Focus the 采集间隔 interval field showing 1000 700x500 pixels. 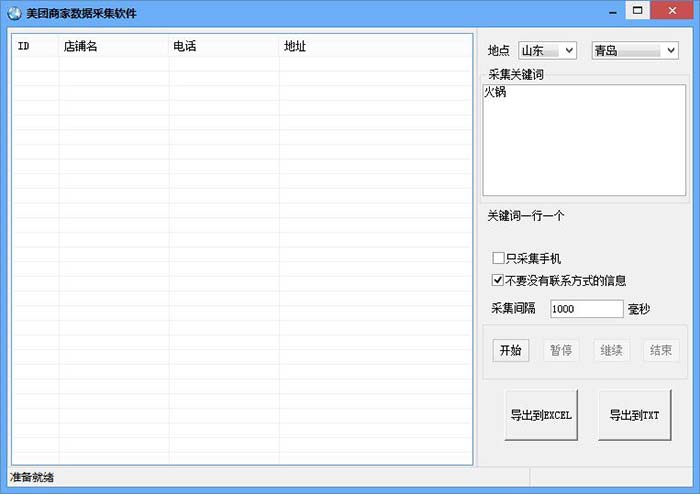point(587,309)
